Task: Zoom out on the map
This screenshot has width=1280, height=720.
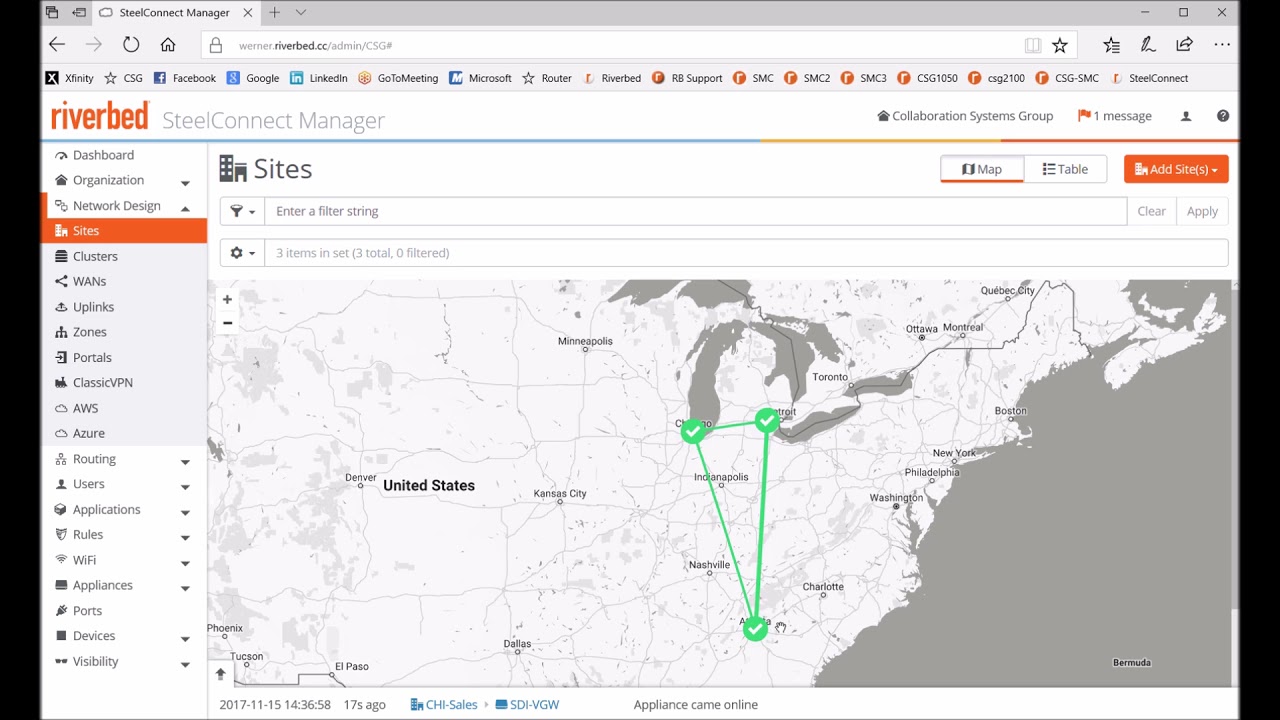Action: click(227, 323)
